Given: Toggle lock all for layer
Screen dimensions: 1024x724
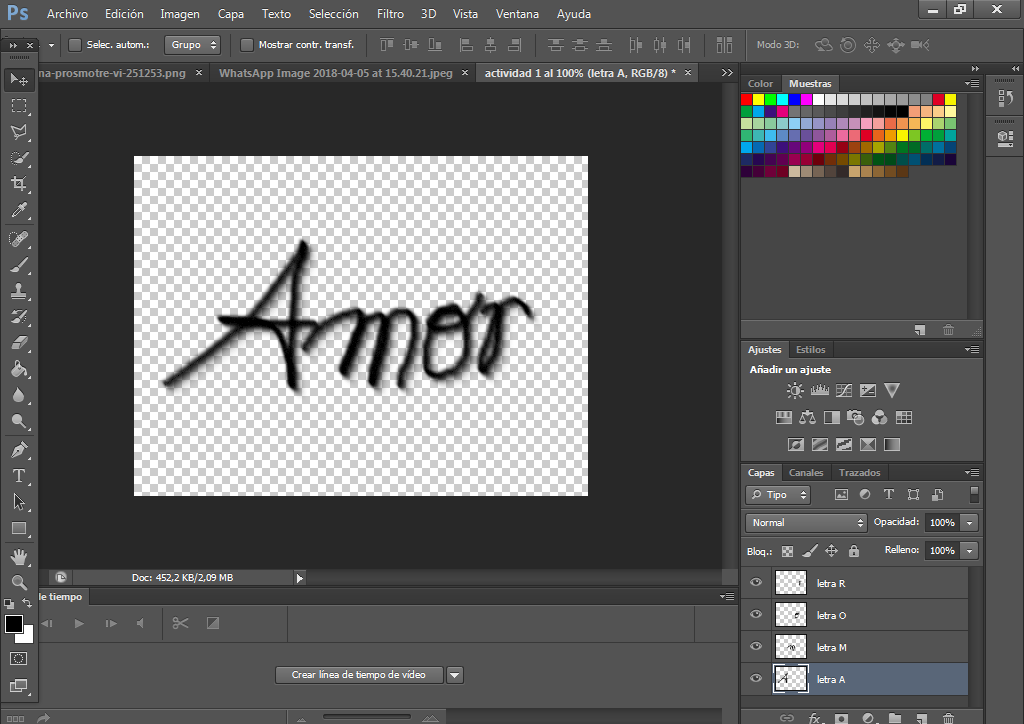Looking at the screenshot, I should click(854, 551).
